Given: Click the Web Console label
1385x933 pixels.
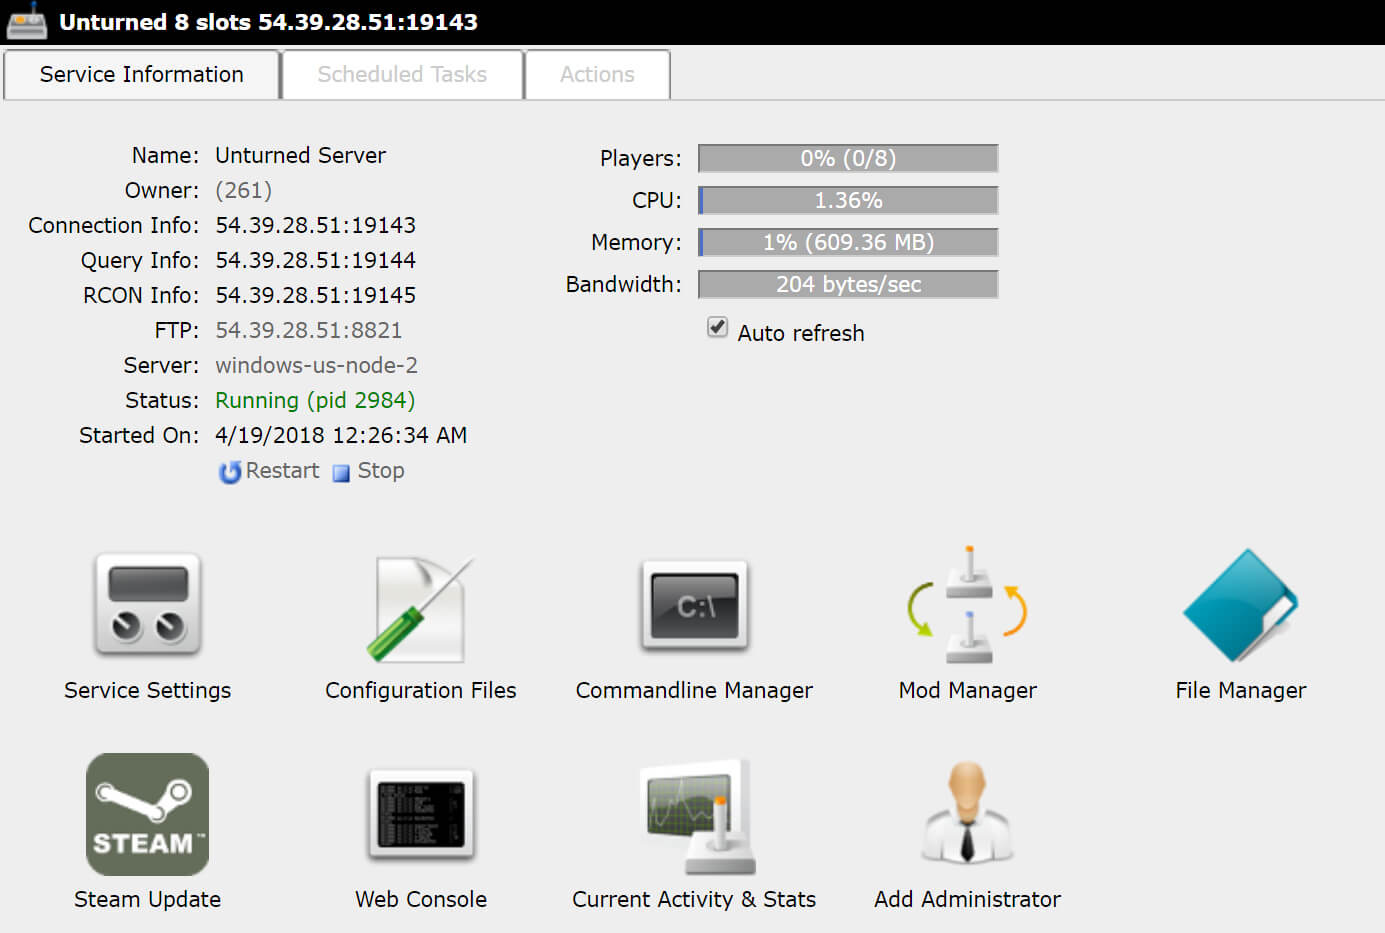Looking at the screenshot, I should click(x=420, y=899).
